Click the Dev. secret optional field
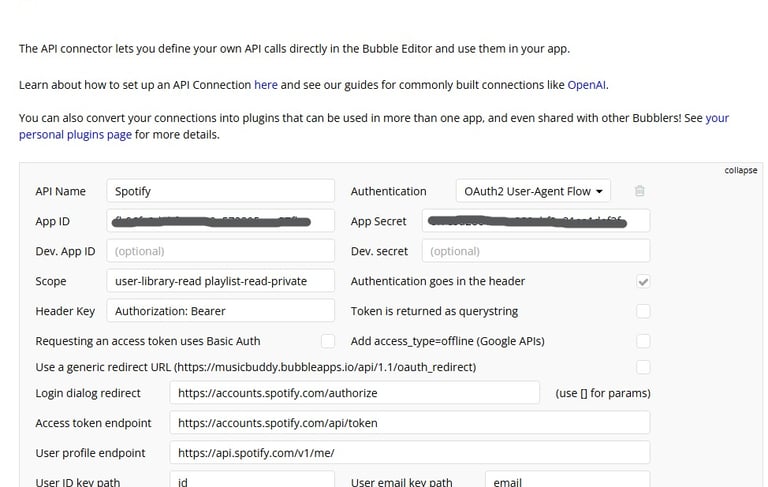 click(x=536, y=251)
